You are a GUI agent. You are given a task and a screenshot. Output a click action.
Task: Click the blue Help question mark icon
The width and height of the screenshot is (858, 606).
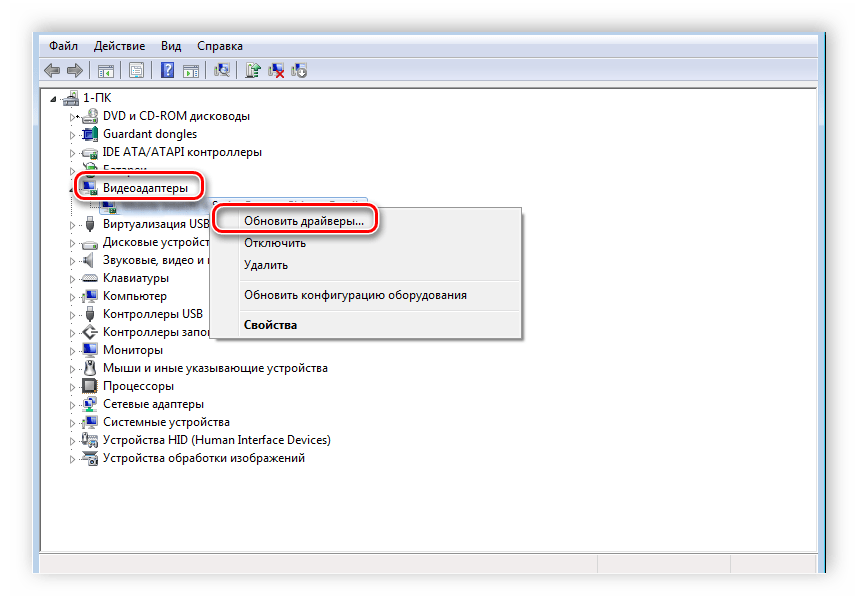[166, 70]
